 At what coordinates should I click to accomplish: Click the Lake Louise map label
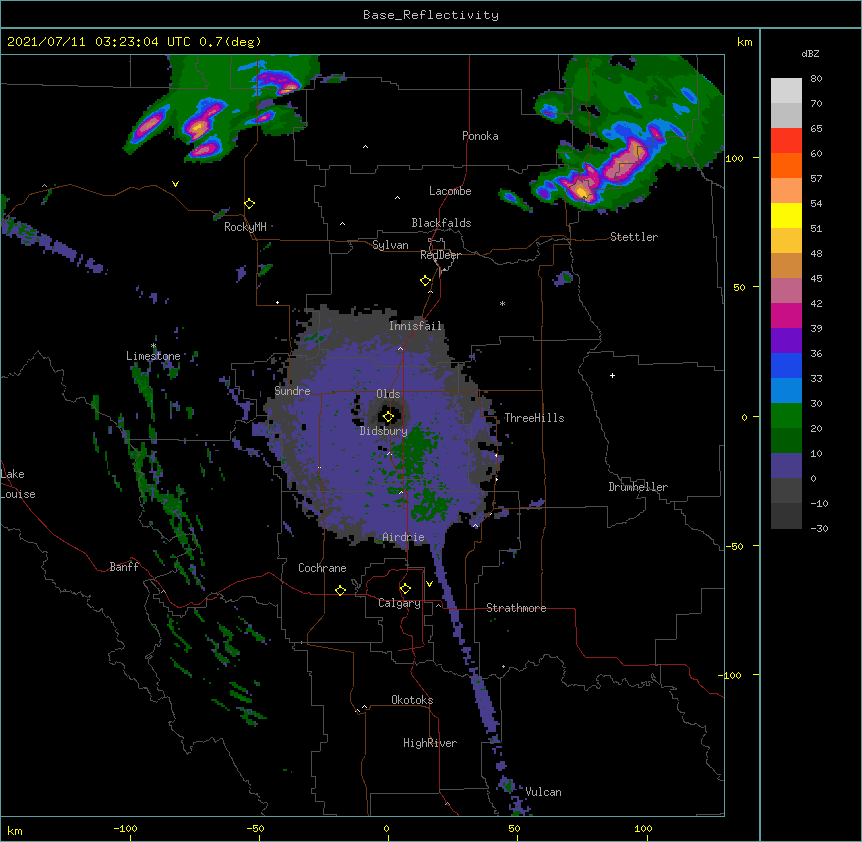pyautogui.click(x=18, y=484)
